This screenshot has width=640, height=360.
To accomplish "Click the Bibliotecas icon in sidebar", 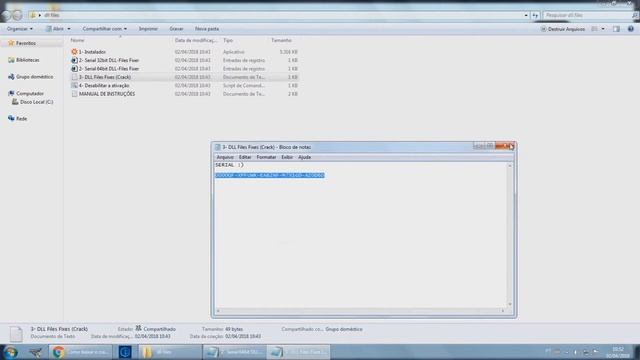I will coord(11,60).
